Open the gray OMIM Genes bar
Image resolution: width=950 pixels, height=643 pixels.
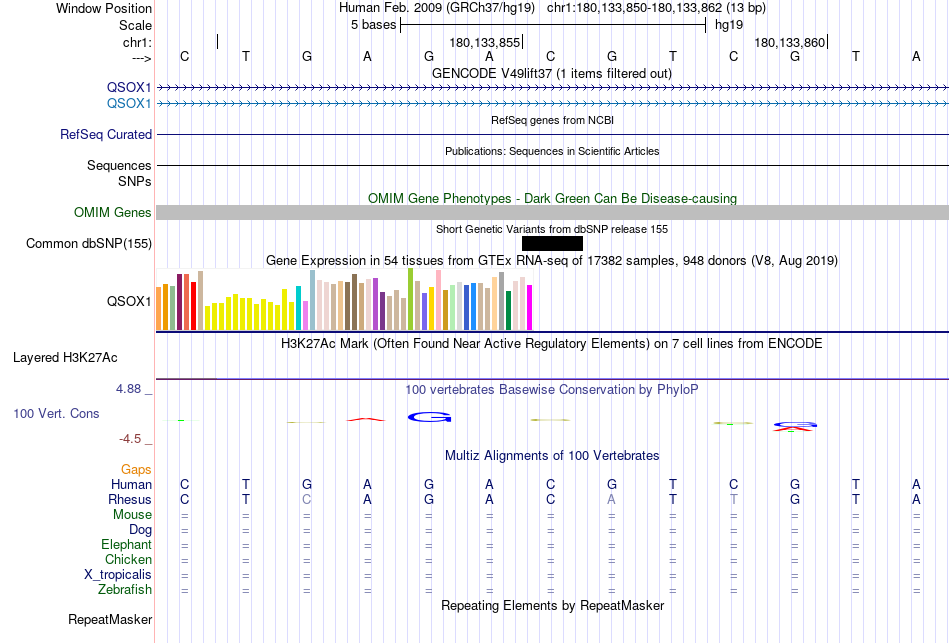pyautogui.click(x=552, y=212)
